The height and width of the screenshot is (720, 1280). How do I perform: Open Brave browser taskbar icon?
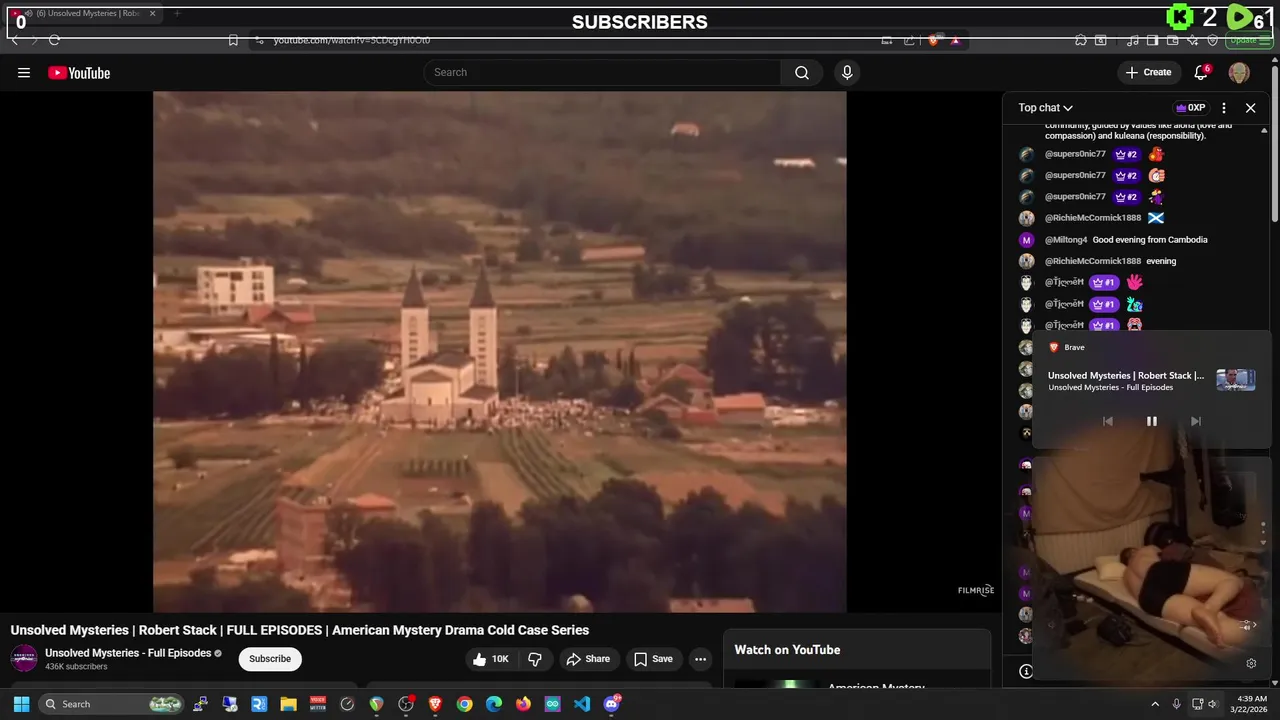(x=435, y=704)
